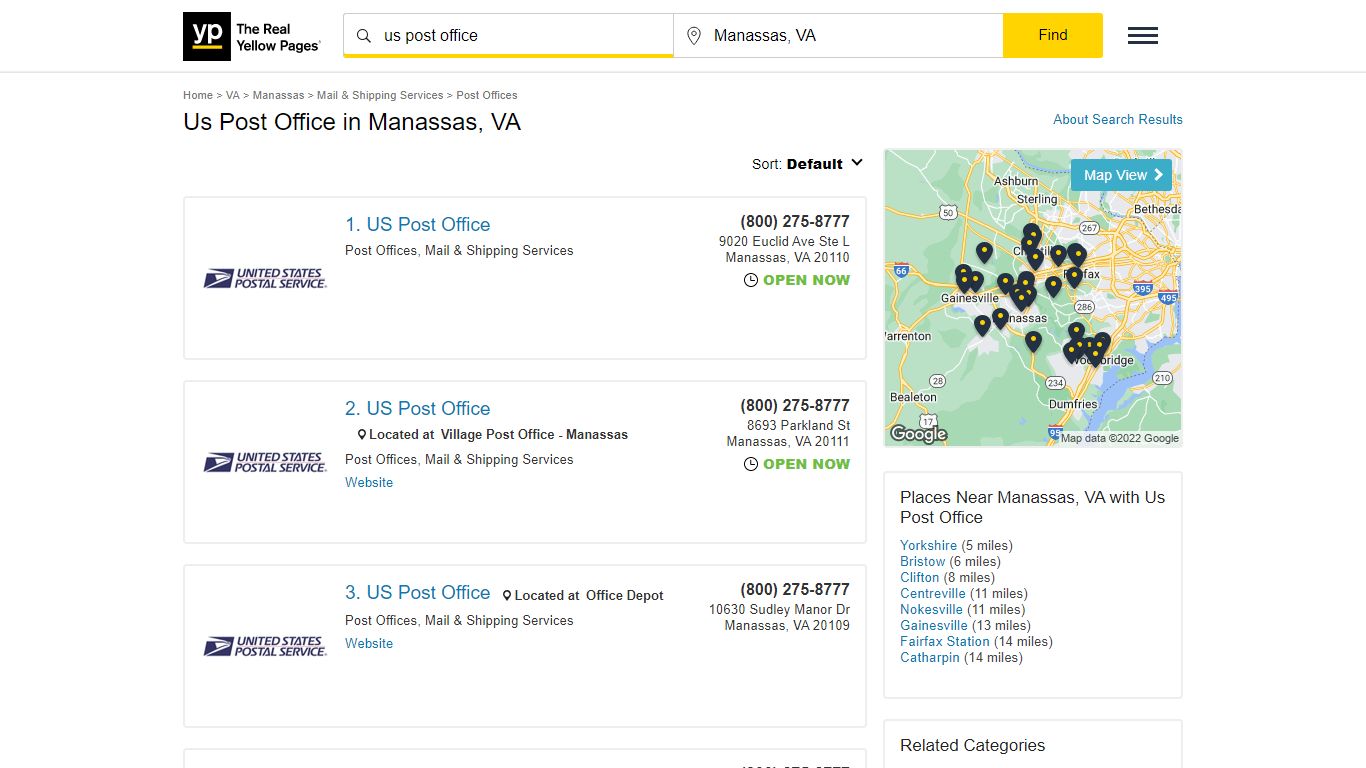Click phone number of listing 3
Image resolution: width=1366 pixels, height=768 pixels.
pos(795,589)
